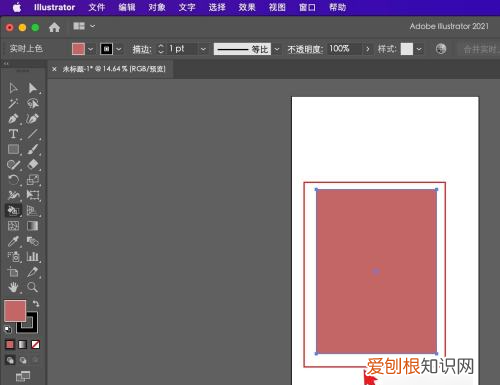Select the Shaper tool
The height and width of the screenshot is (385, 500).
tap(13, 165)
